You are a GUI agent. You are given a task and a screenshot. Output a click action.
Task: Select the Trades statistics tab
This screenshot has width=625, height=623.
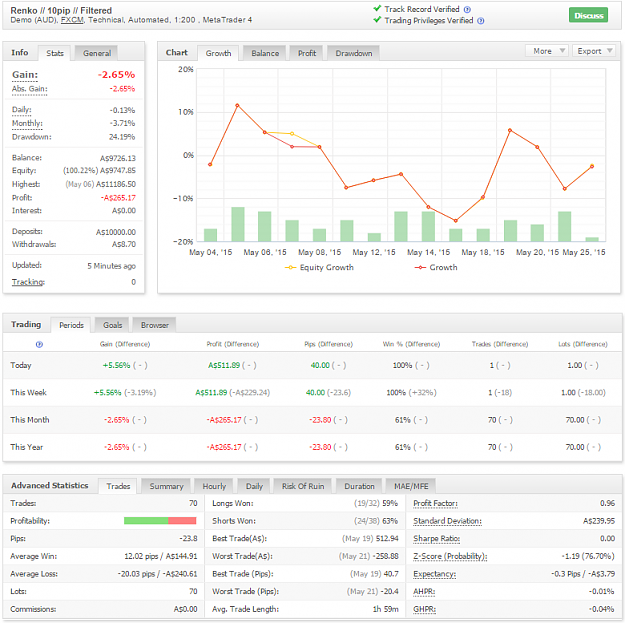[118, 486]
